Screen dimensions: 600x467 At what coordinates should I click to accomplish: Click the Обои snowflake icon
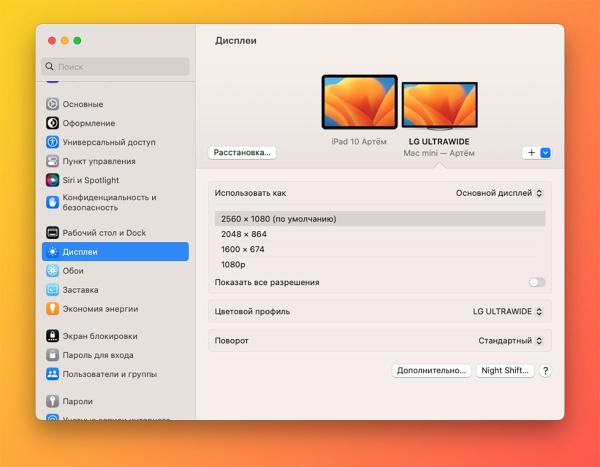click(52, 271)
